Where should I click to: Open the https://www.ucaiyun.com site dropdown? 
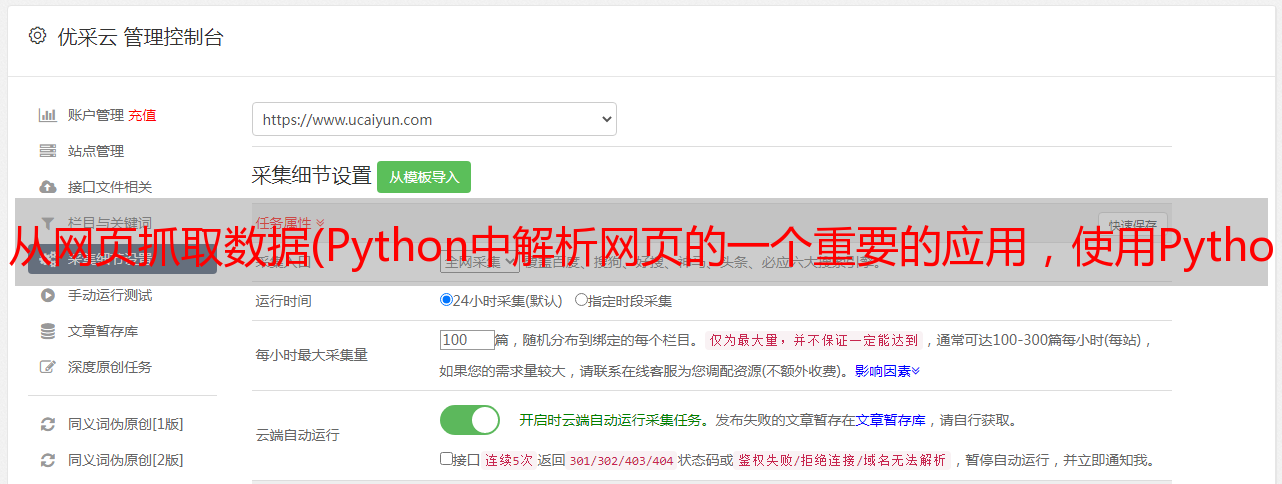pyautogui.click(x=434, y=119)
